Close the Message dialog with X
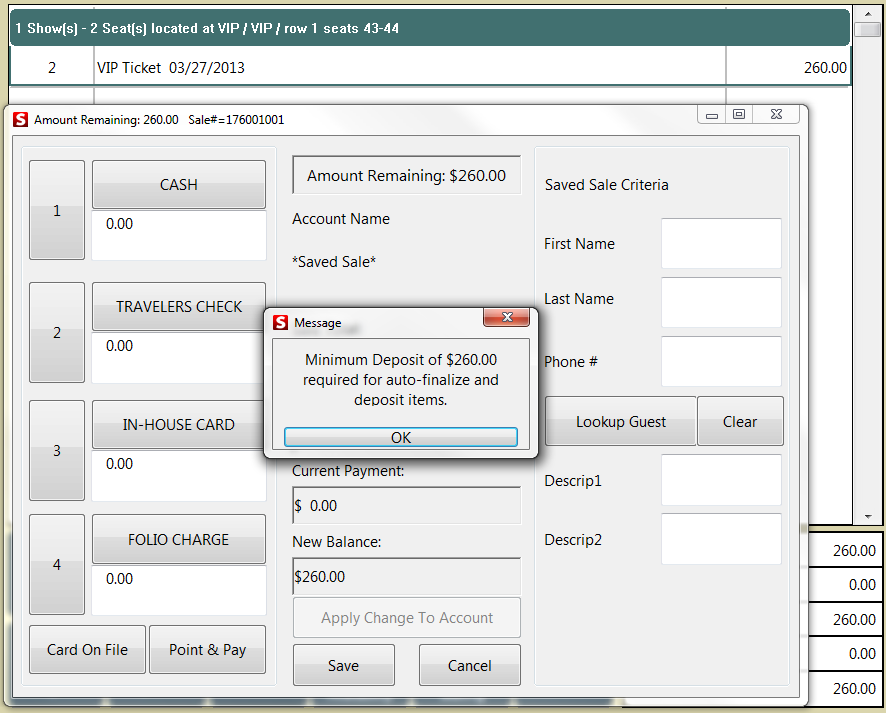 506,319
